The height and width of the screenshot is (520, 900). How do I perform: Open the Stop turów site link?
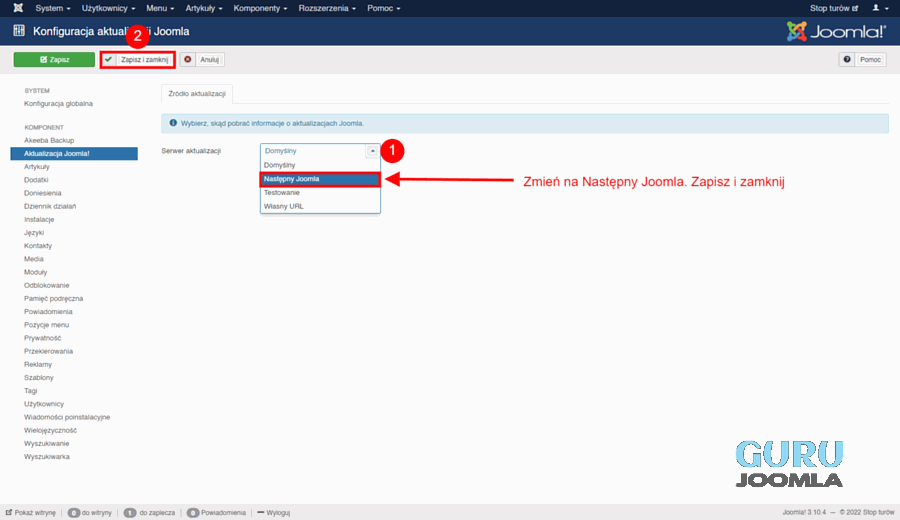click(834, 8)
